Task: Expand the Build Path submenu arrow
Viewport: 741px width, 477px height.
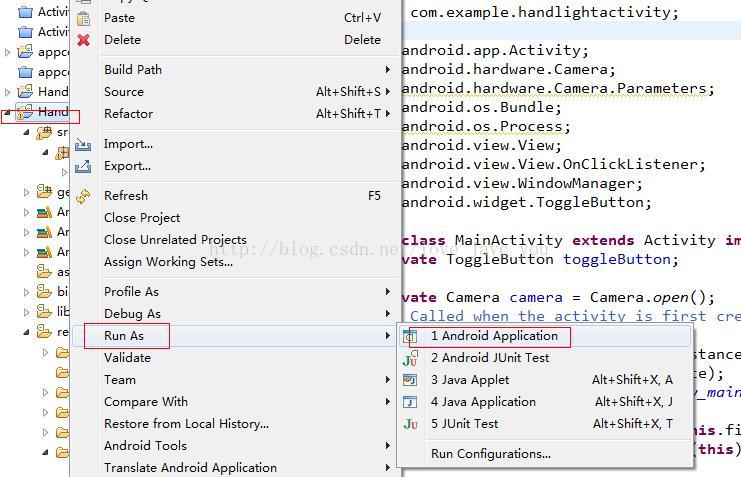Action: (388, 70)
